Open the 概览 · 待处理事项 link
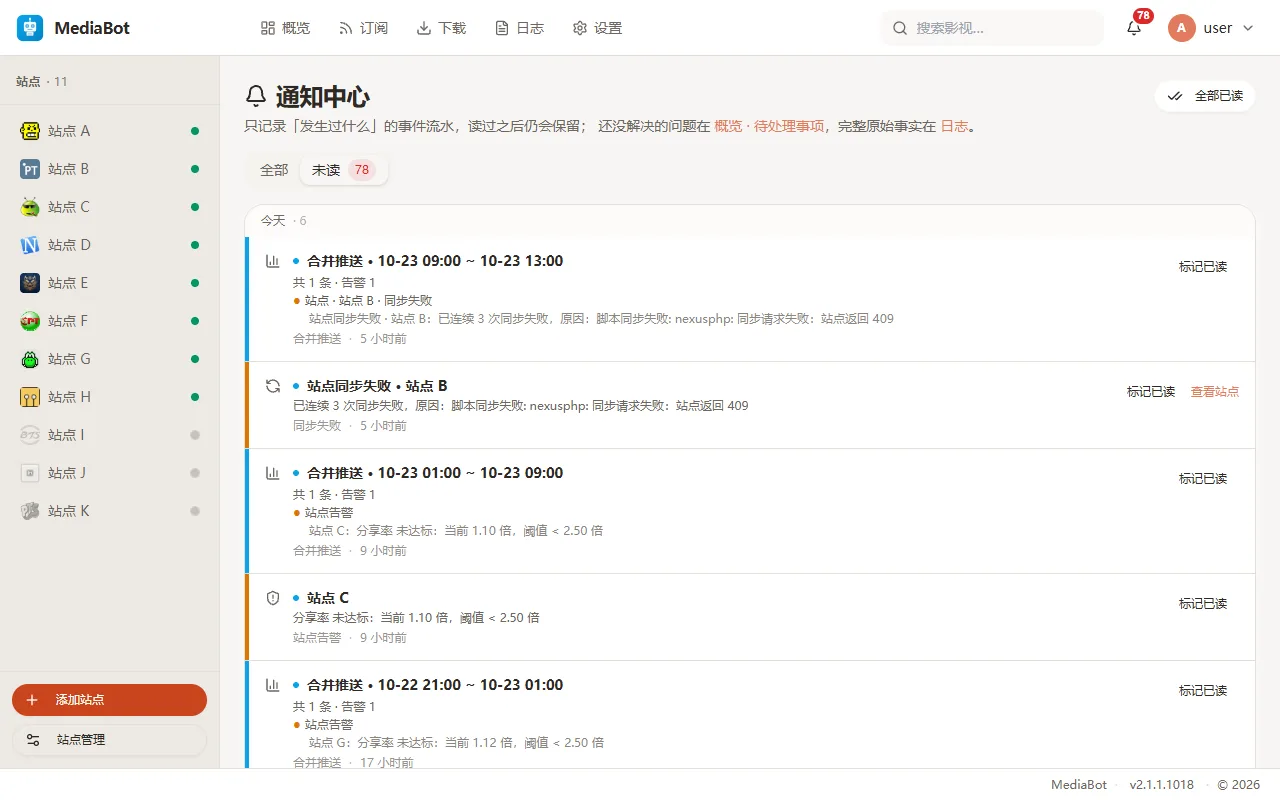Viewport: 1280px width, 800px height. tap(769, 127)
